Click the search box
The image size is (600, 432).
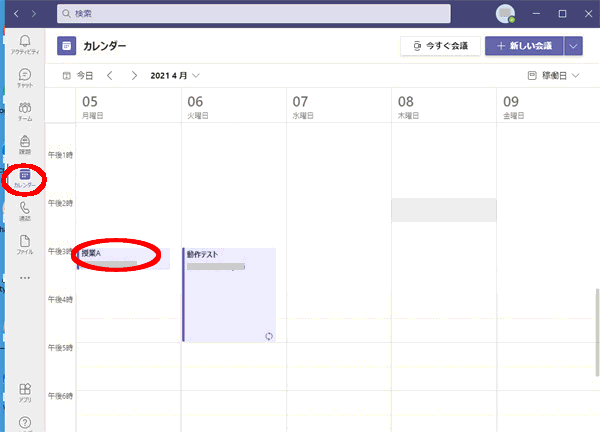tap(270, 14)
